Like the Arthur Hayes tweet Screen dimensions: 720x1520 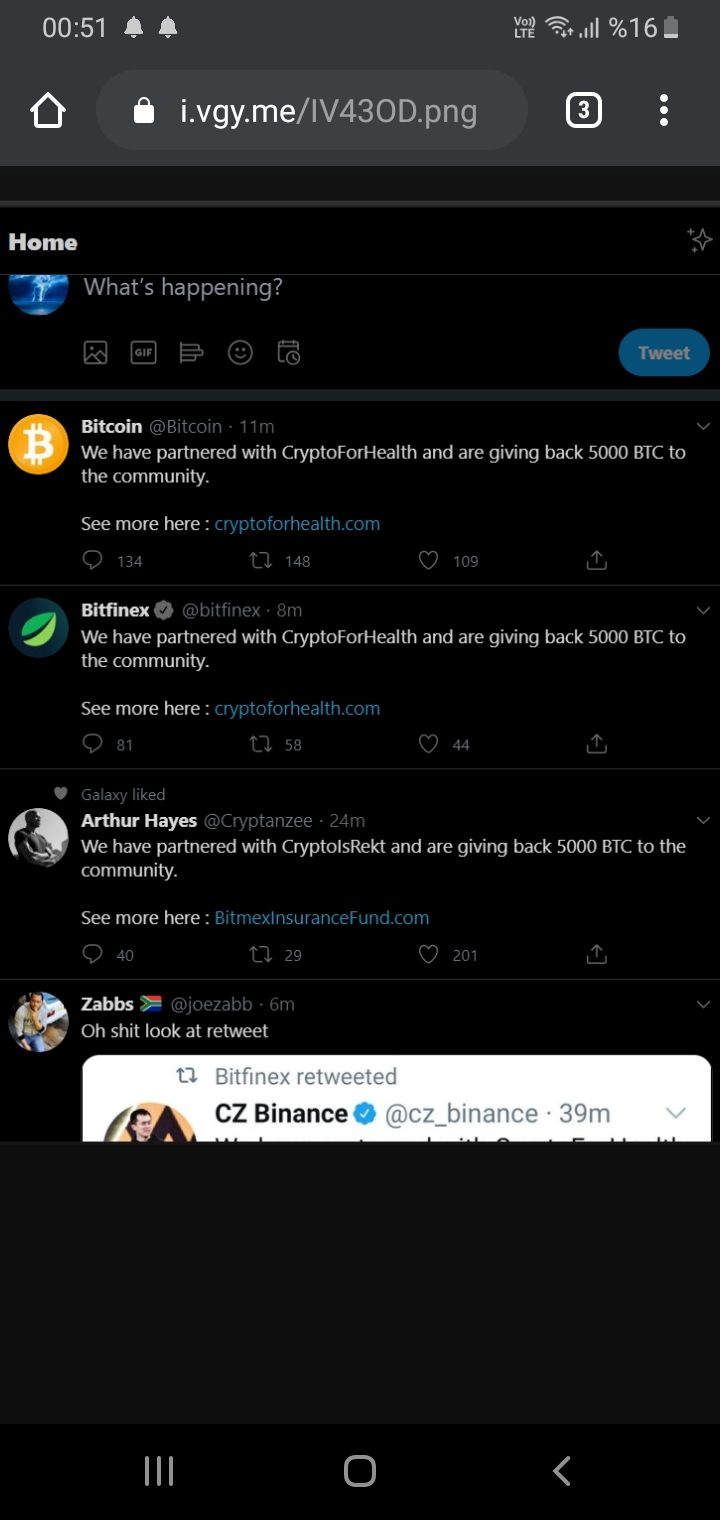tap(429, 955)
